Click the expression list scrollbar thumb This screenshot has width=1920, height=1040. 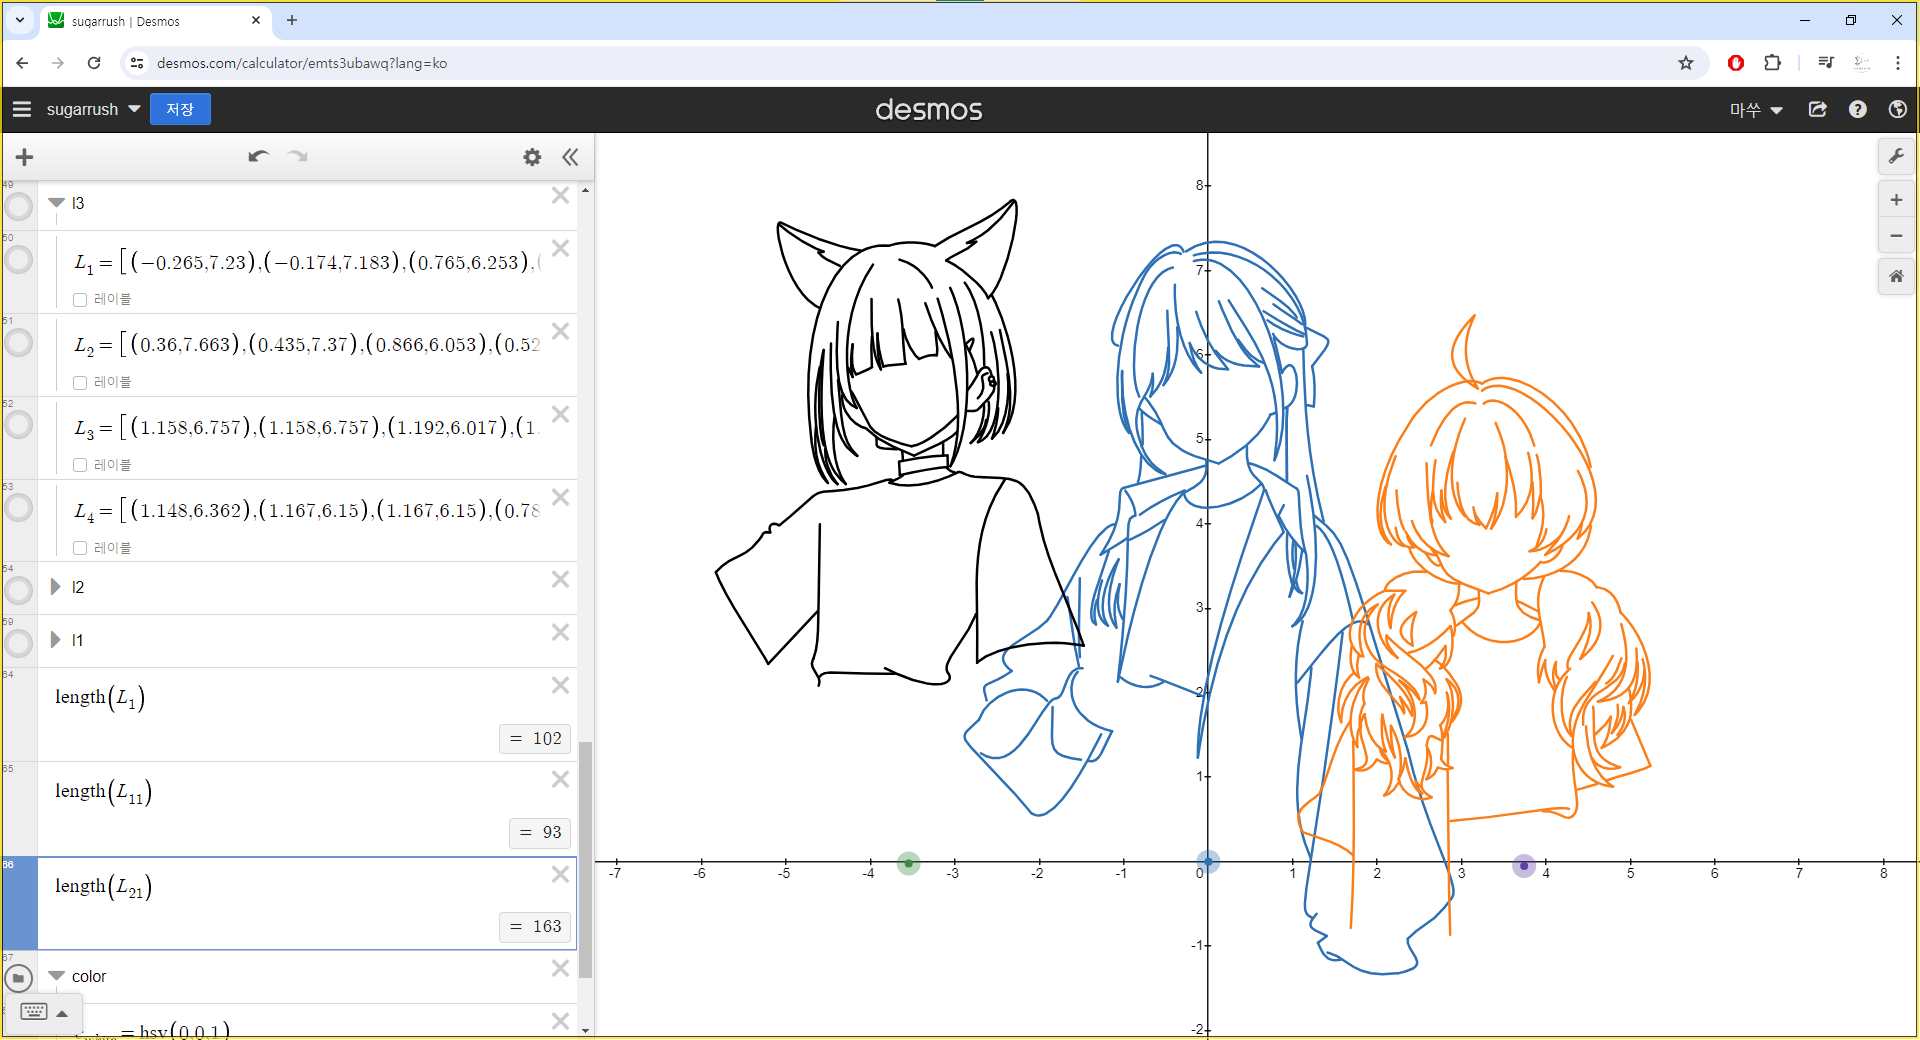pyautogui.click(x=586, y=859)
